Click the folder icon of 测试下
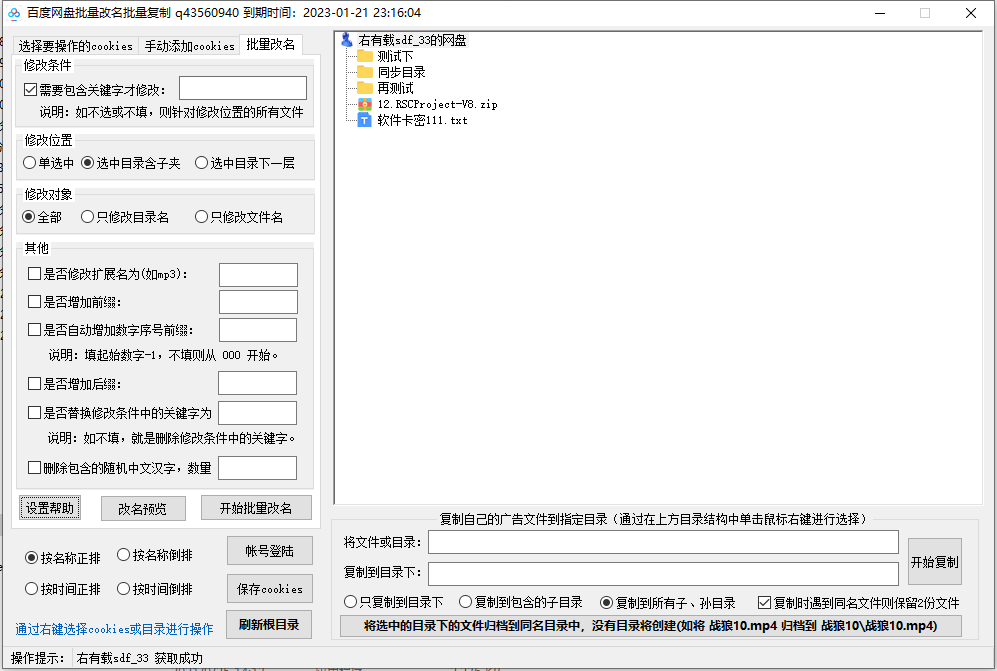The image size is (997, 671). point(365,56)
